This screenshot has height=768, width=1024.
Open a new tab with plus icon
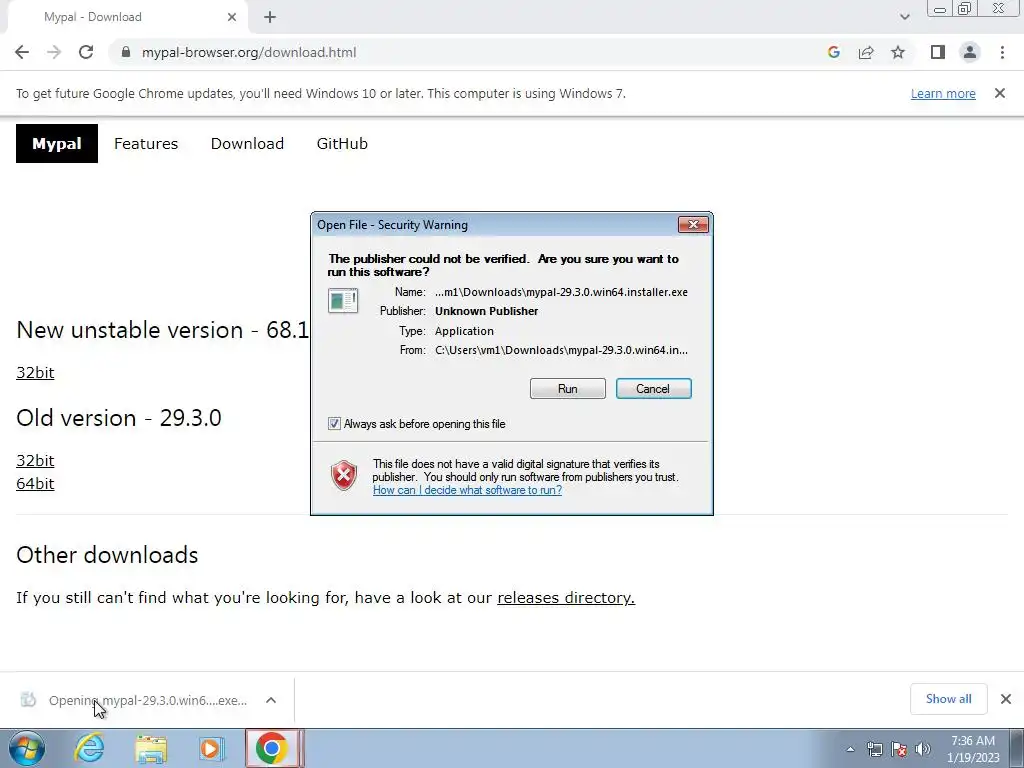point(270,17)
